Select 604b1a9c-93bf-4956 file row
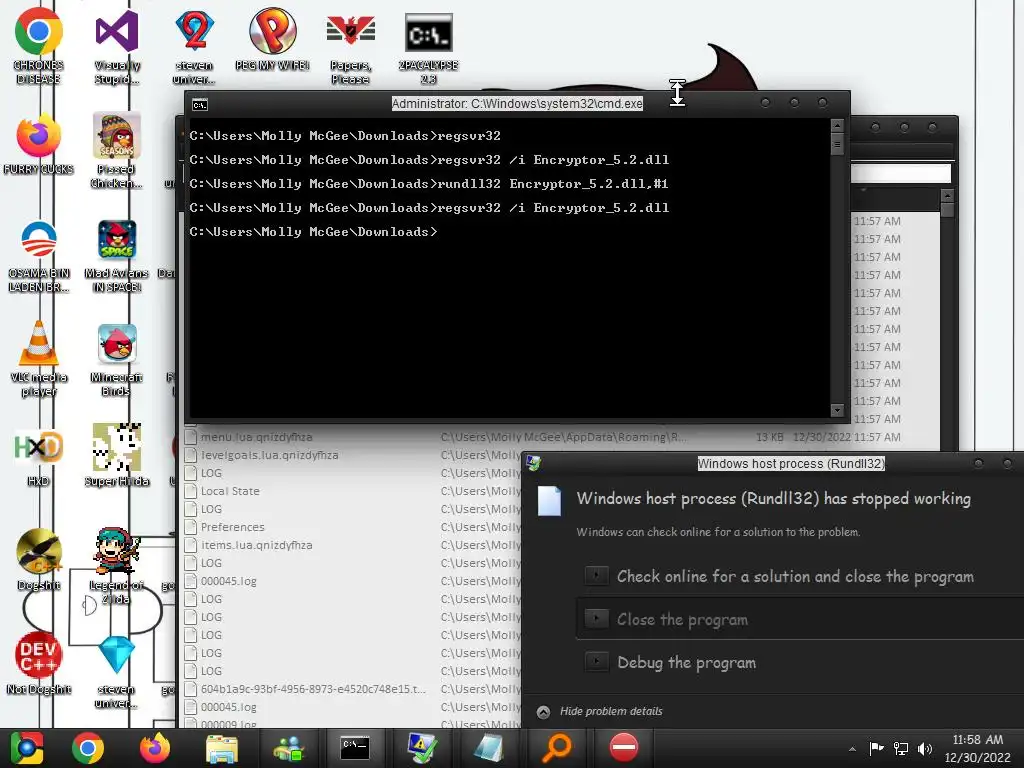The width and height of the screenshot is (1024, 768). click(x=353, y=689)
